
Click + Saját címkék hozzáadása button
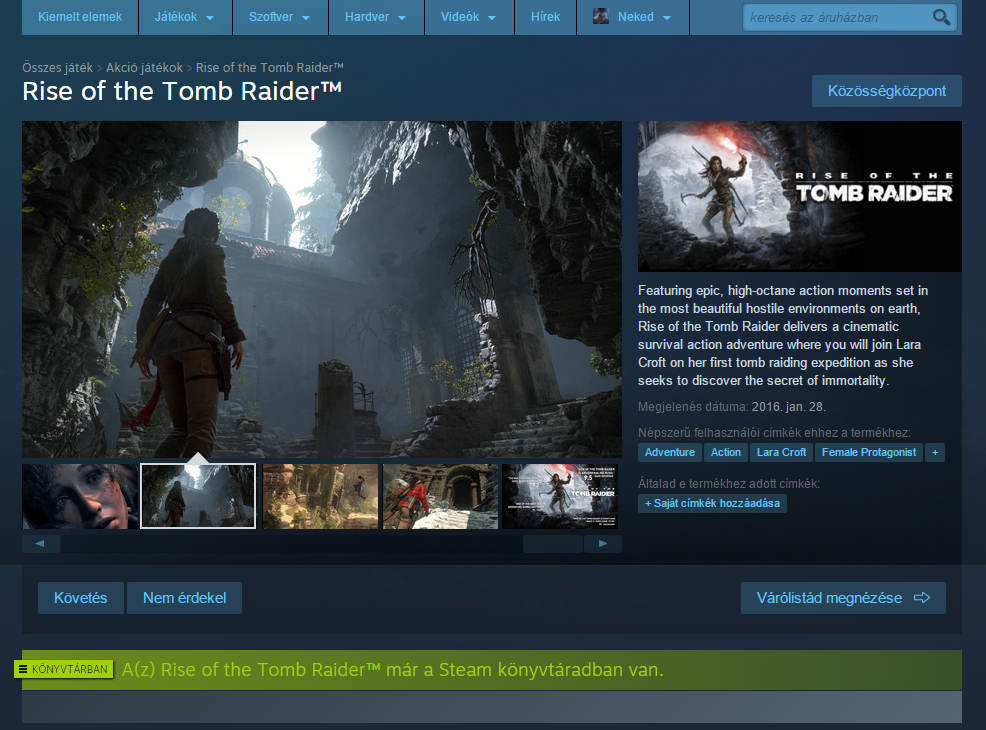coord(712,503)
